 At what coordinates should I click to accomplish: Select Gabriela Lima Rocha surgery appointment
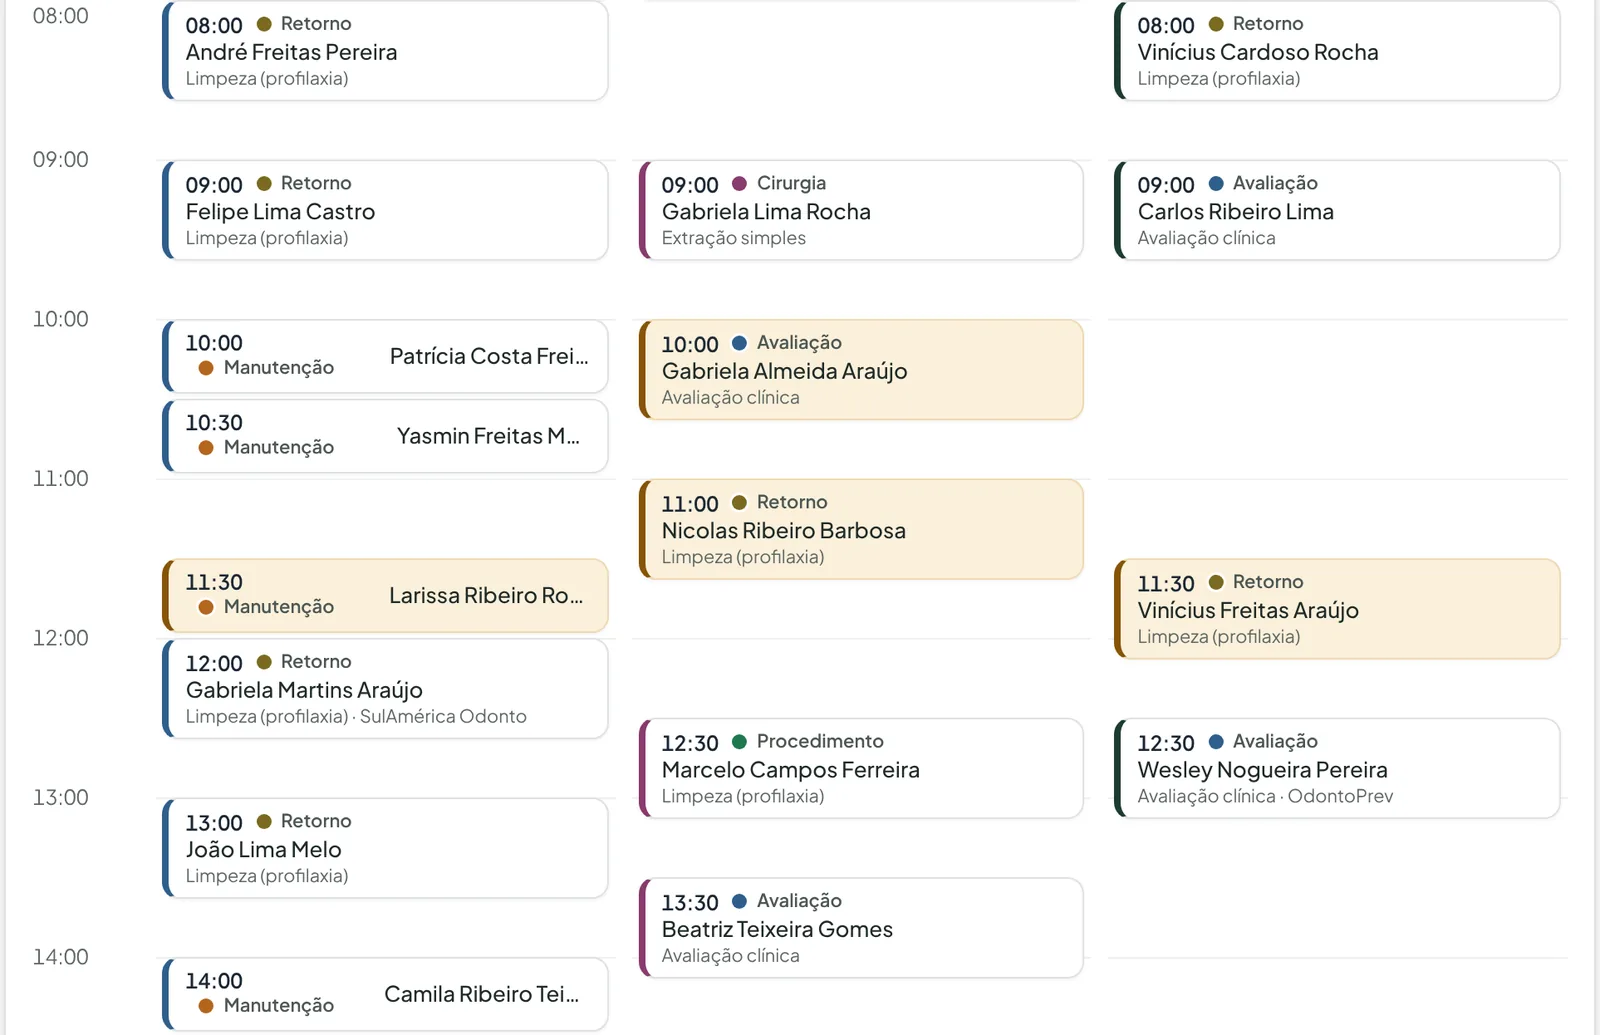tap(861, 210)
